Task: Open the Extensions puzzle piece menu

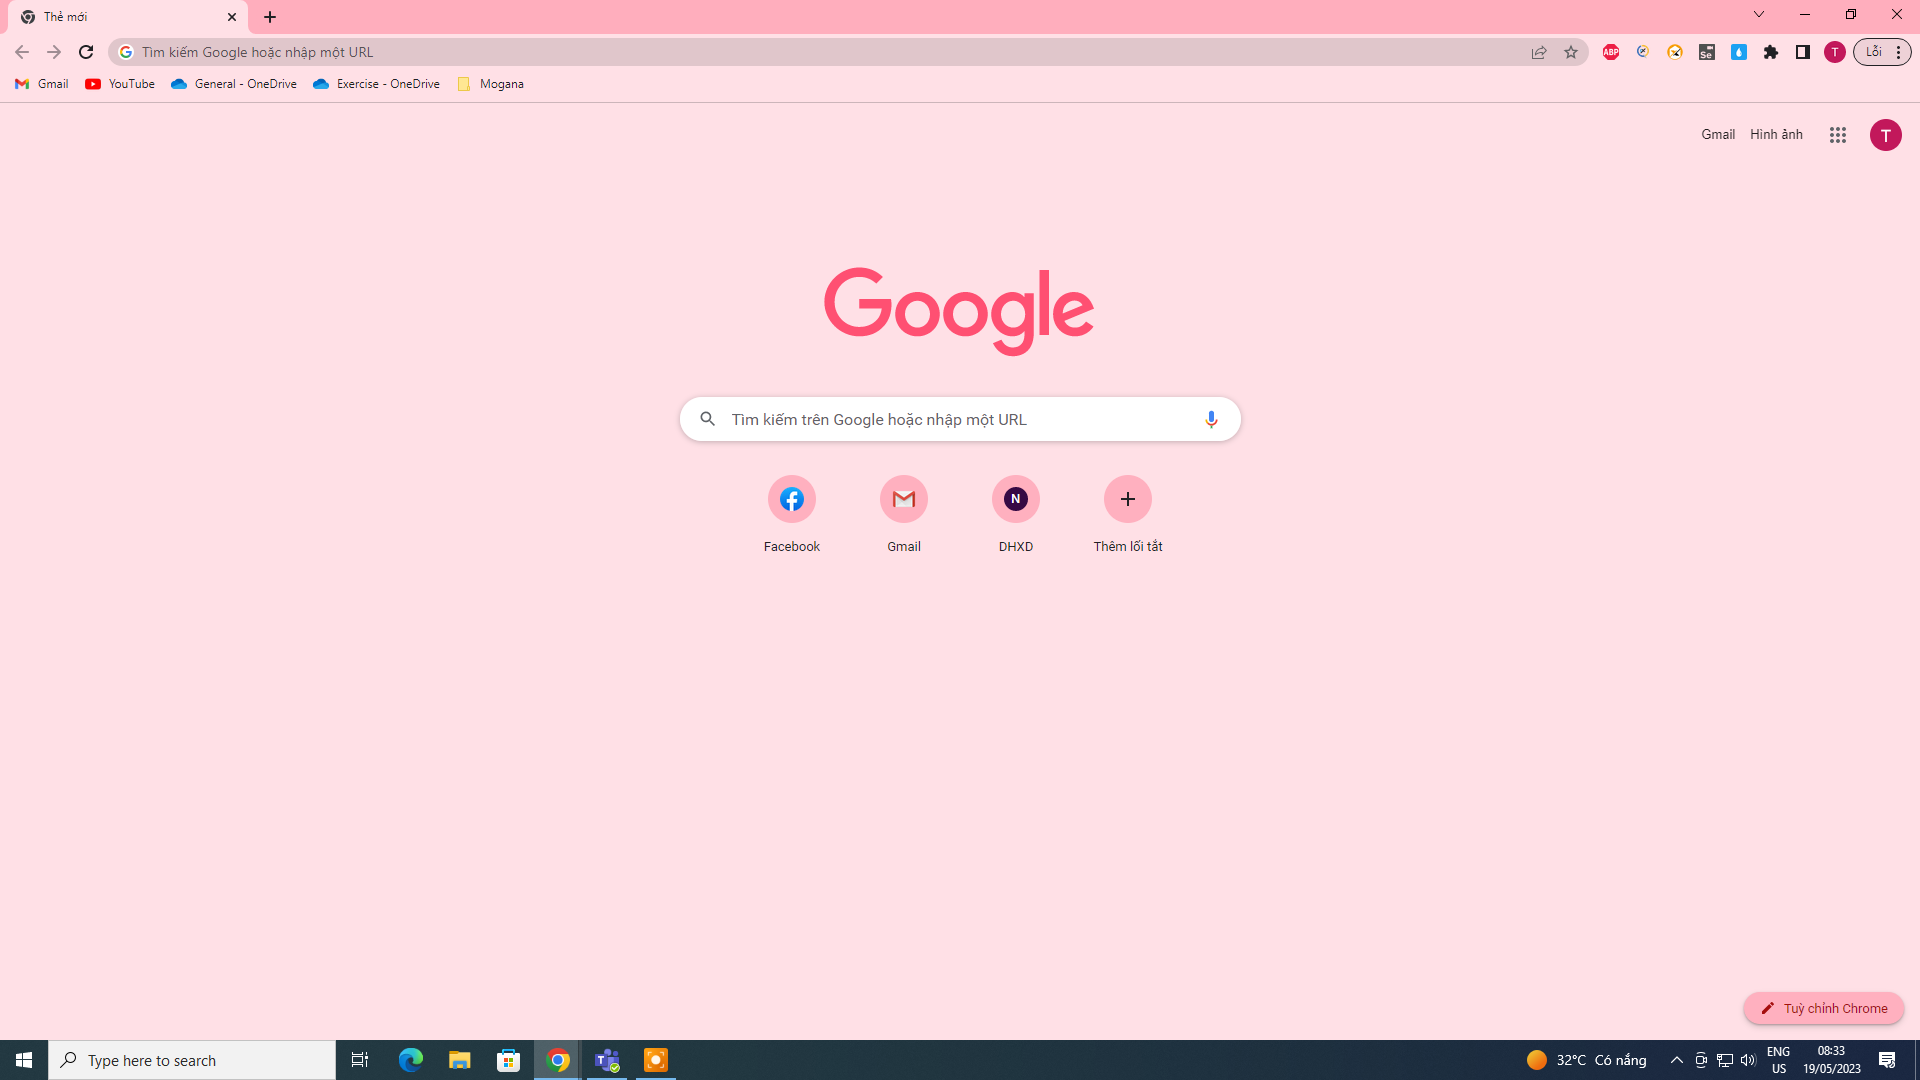Action: coord(1770,52)
